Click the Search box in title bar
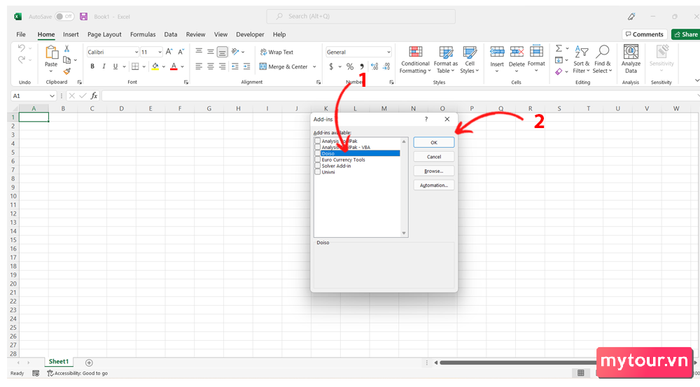700x387 pixels. click(361, 17)
